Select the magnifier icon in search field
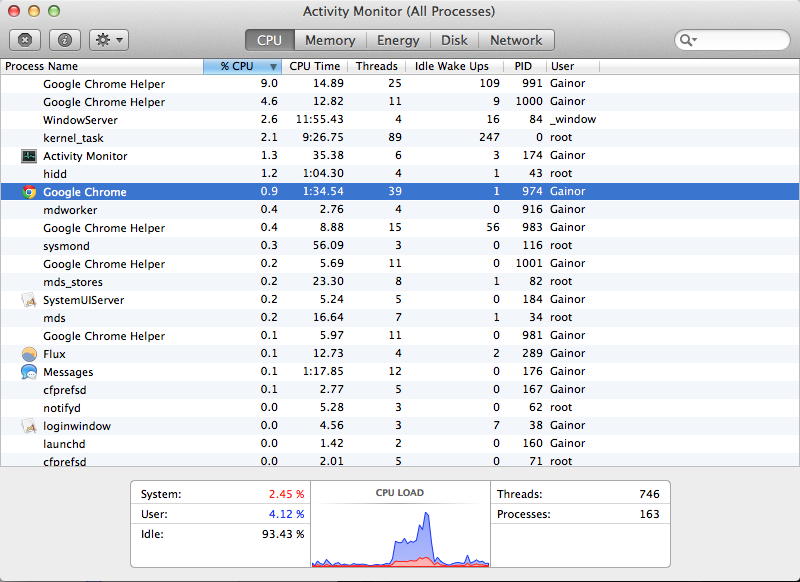The width and height of the screenshot is (800, 582). (688, 40)
